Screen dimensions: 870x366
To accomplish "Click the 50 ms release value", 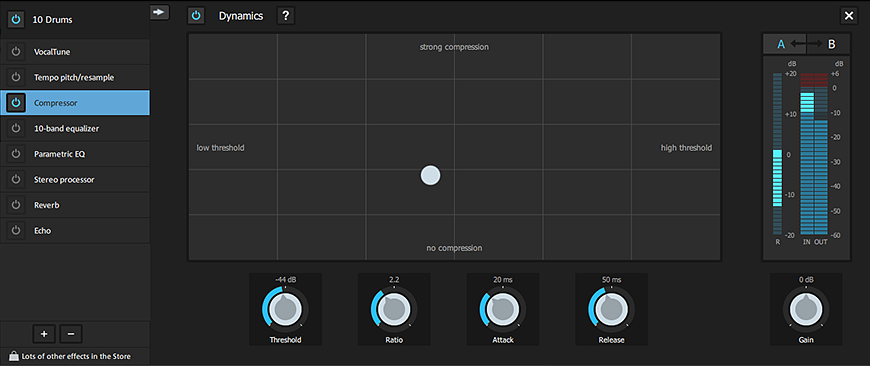I will pos(611,280).
